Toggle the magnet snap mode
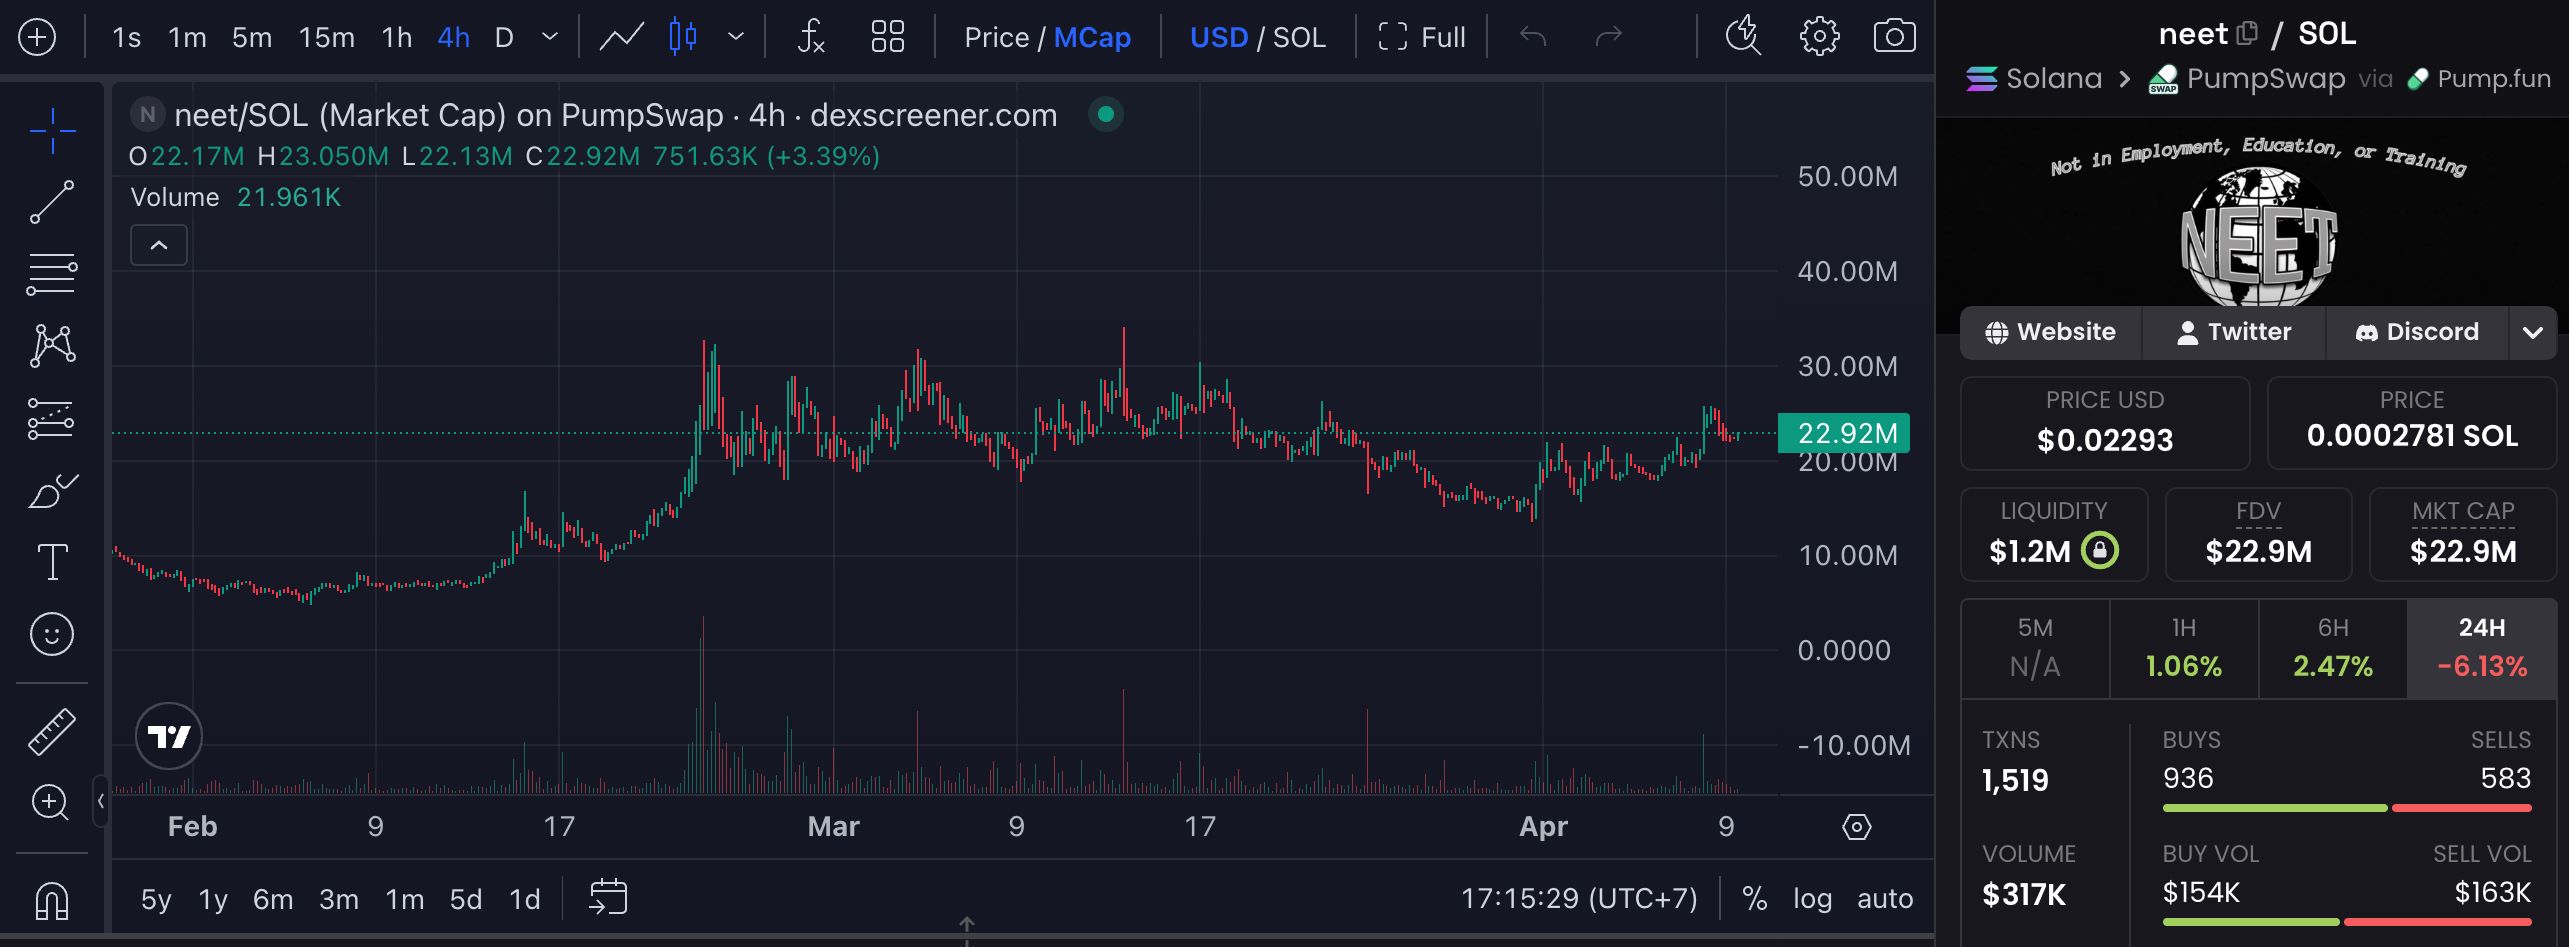 pyautogui.click(x=52, y=900)
